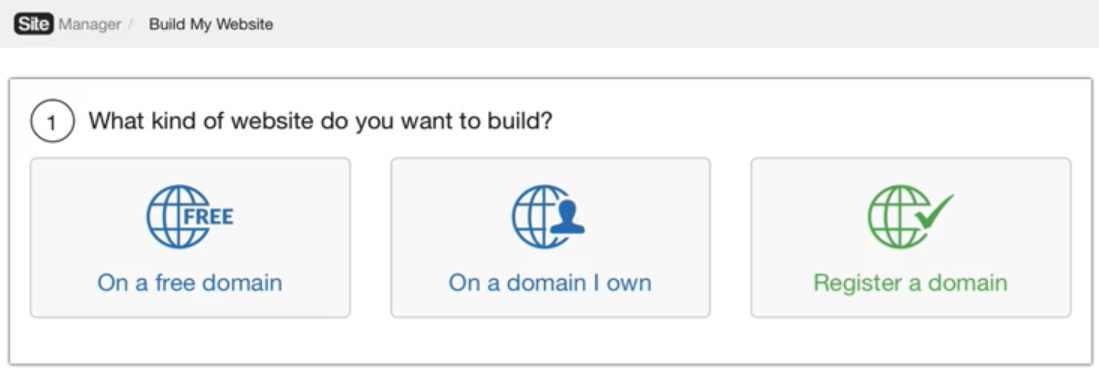
Task: Click the green globe with checkmark icon
Action: (x=910, y=216)
